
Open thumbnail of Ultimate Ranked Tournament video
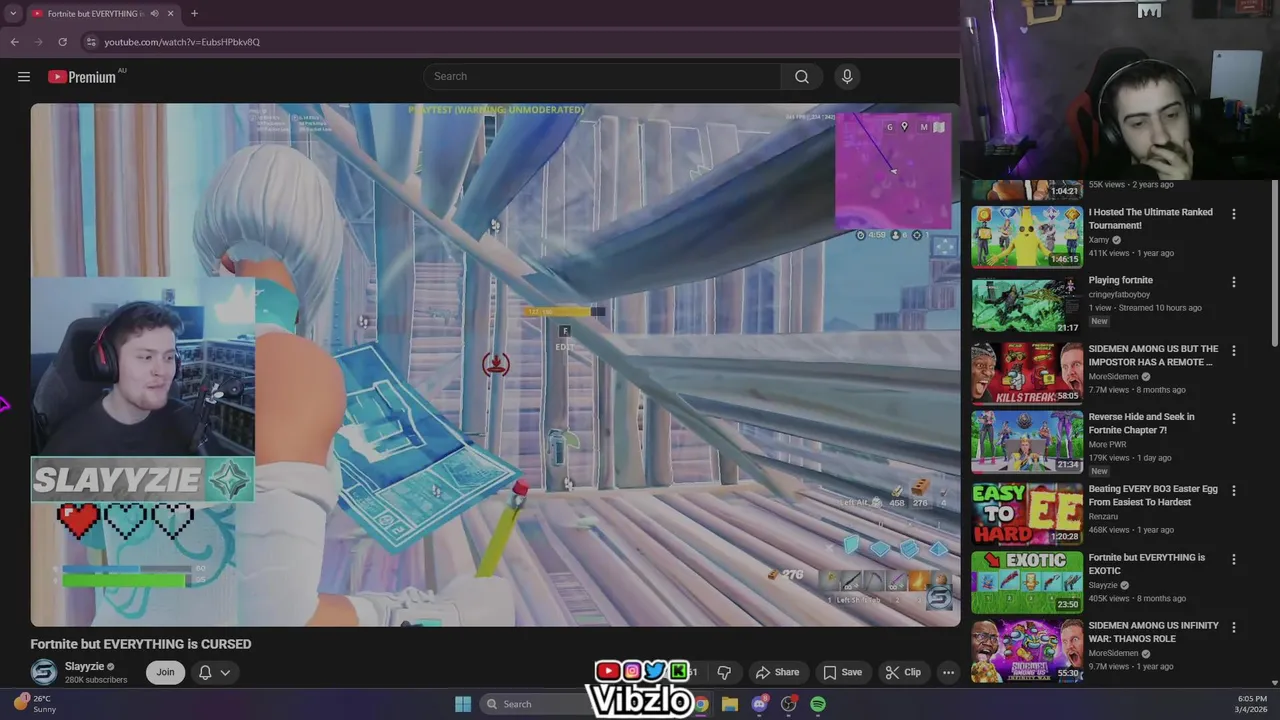(1027, 237)
